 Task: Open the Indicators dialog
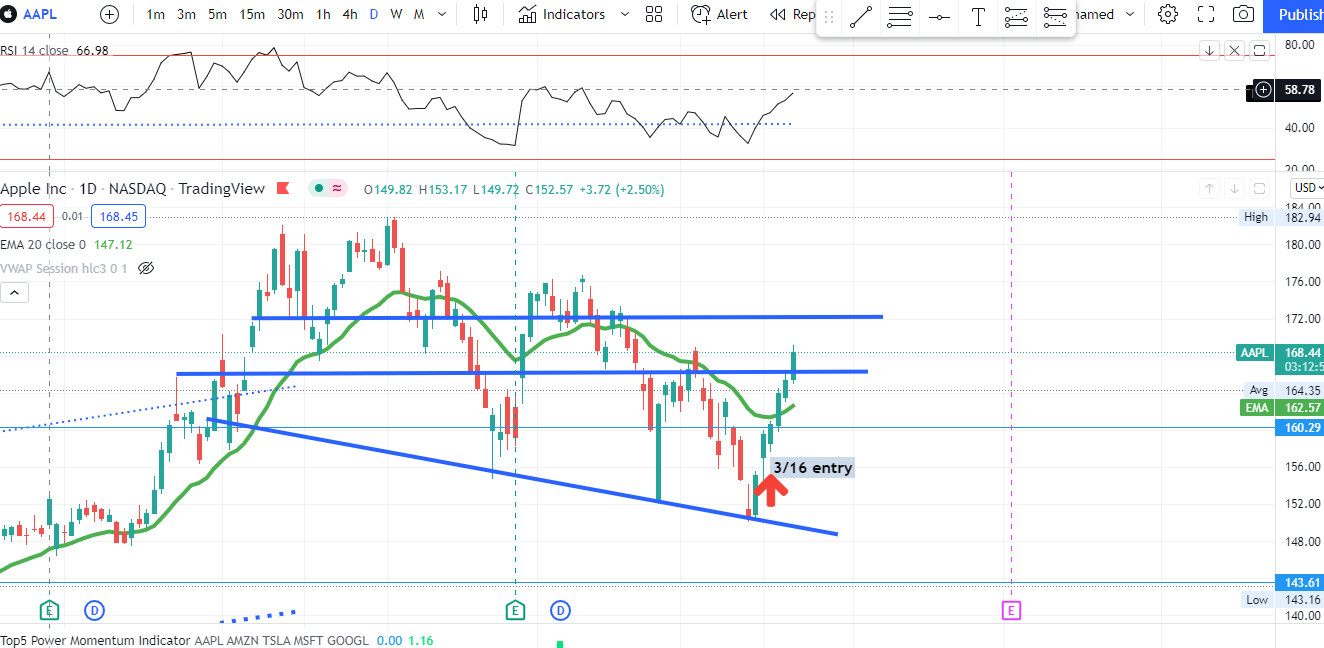(562, 15)
